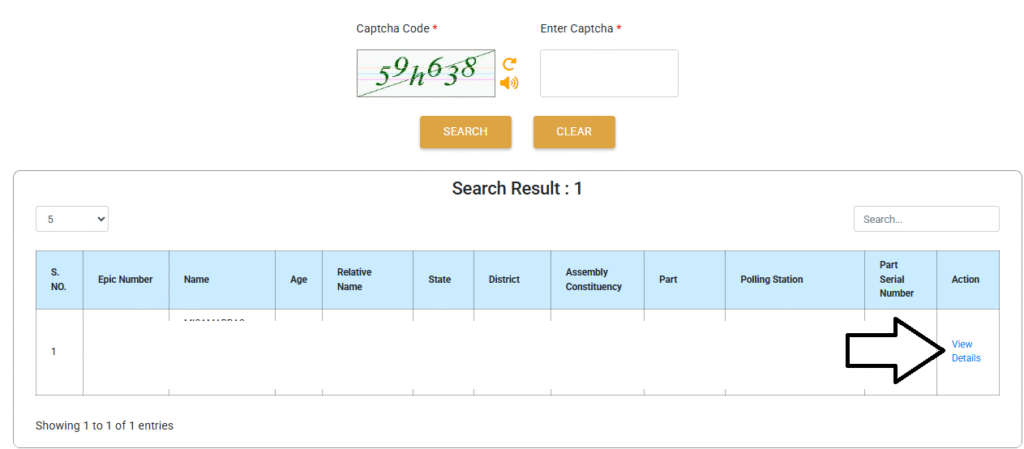
Task: Click the Part Serial Number column header
Action: click(x=897, y=280)
